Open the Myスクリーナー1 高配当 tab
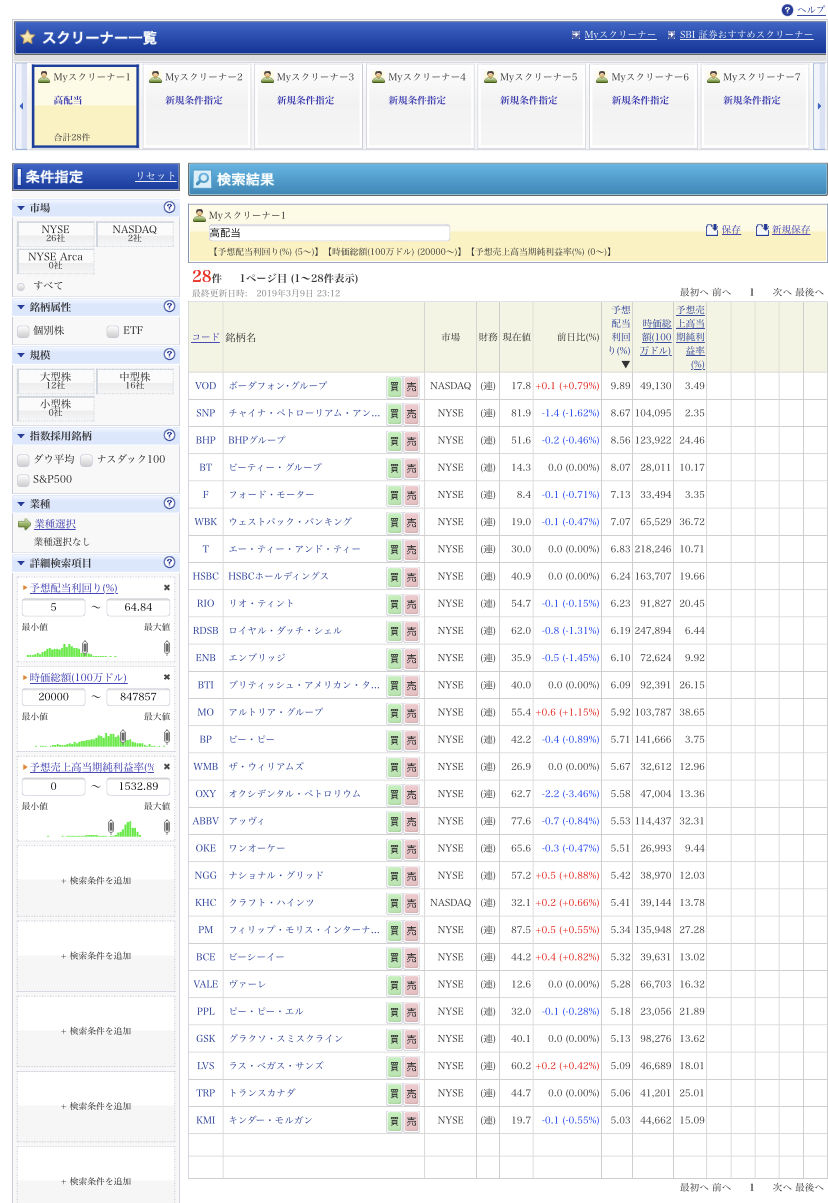Viewport: 828px width, 1203px height. (x=85, y=106)
